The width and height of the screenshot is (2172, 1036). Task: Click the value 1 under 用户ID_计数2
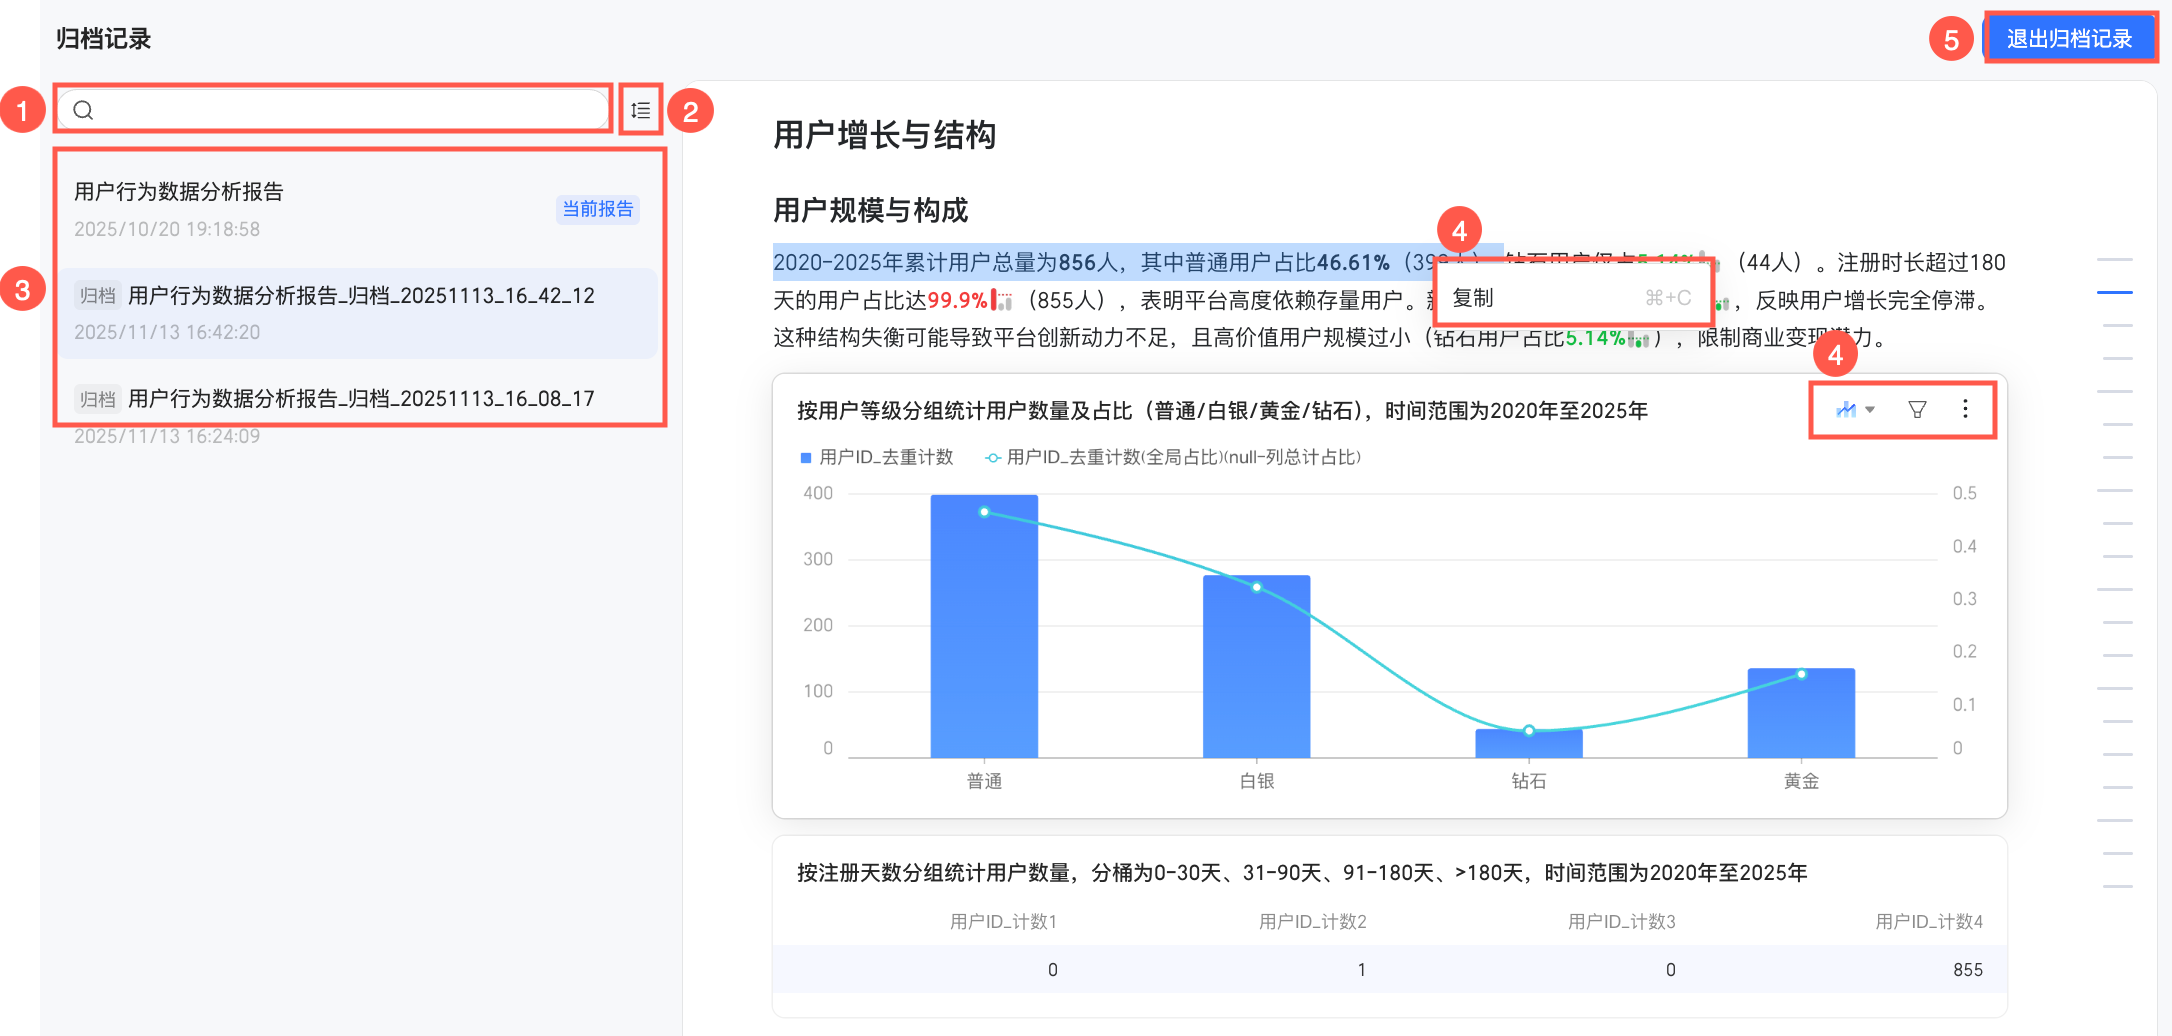(1361, 970)
